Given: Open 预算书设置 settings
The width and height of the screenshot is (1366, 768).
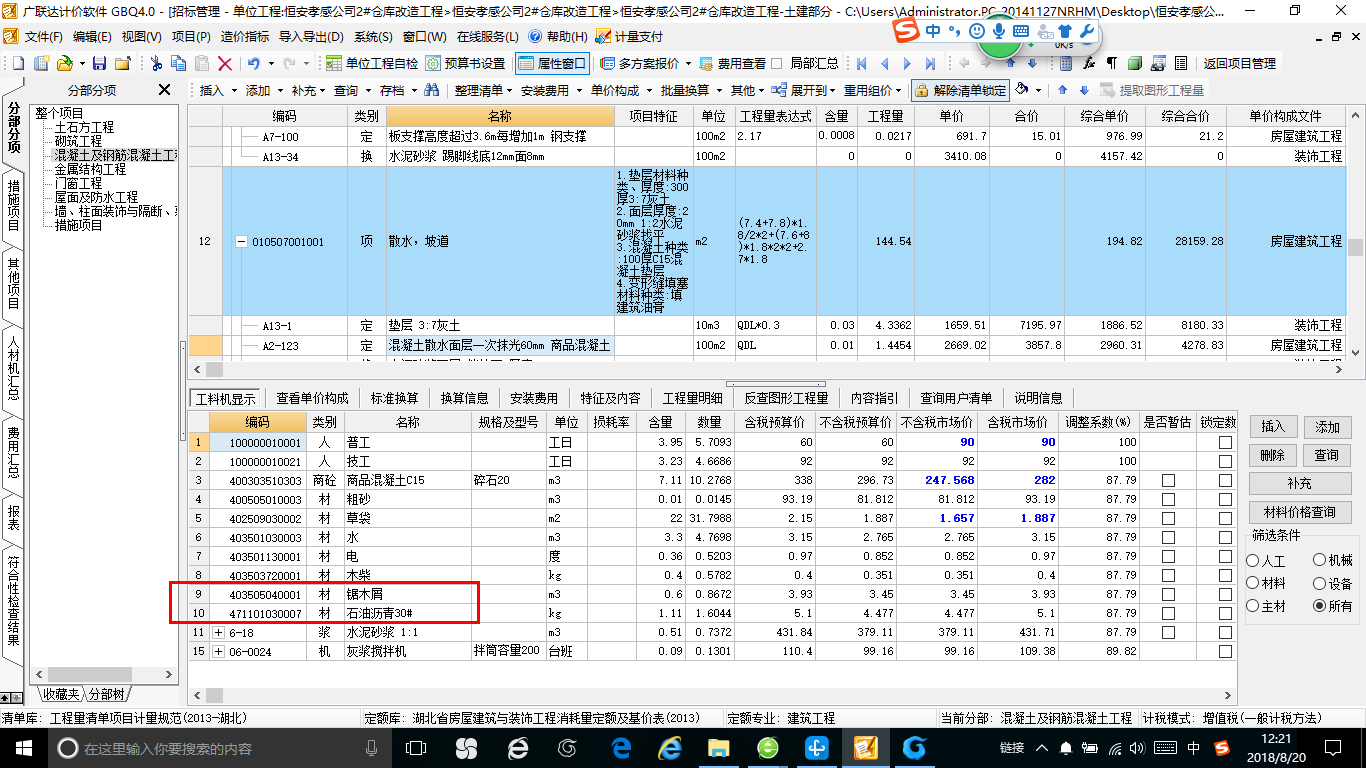Looking at the screenshot, I should [x=465, y=63].
